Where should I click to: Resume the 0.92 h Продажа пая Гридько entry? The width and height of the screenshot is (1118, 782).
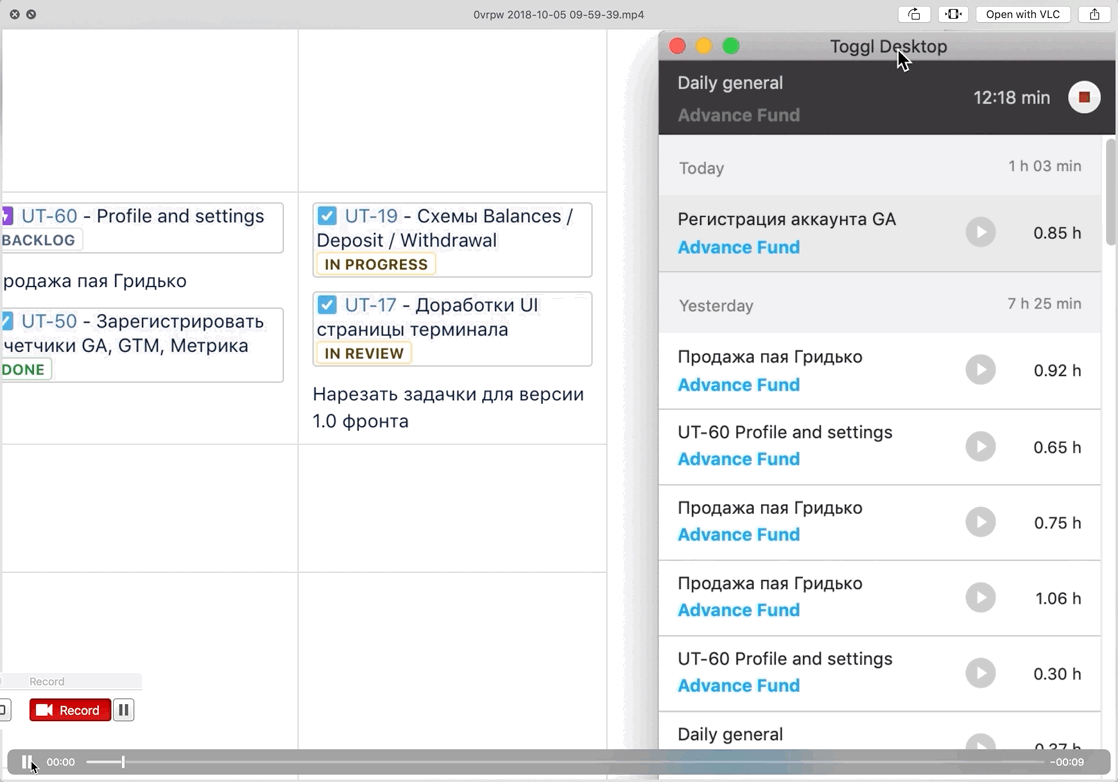tap(980, 370)
